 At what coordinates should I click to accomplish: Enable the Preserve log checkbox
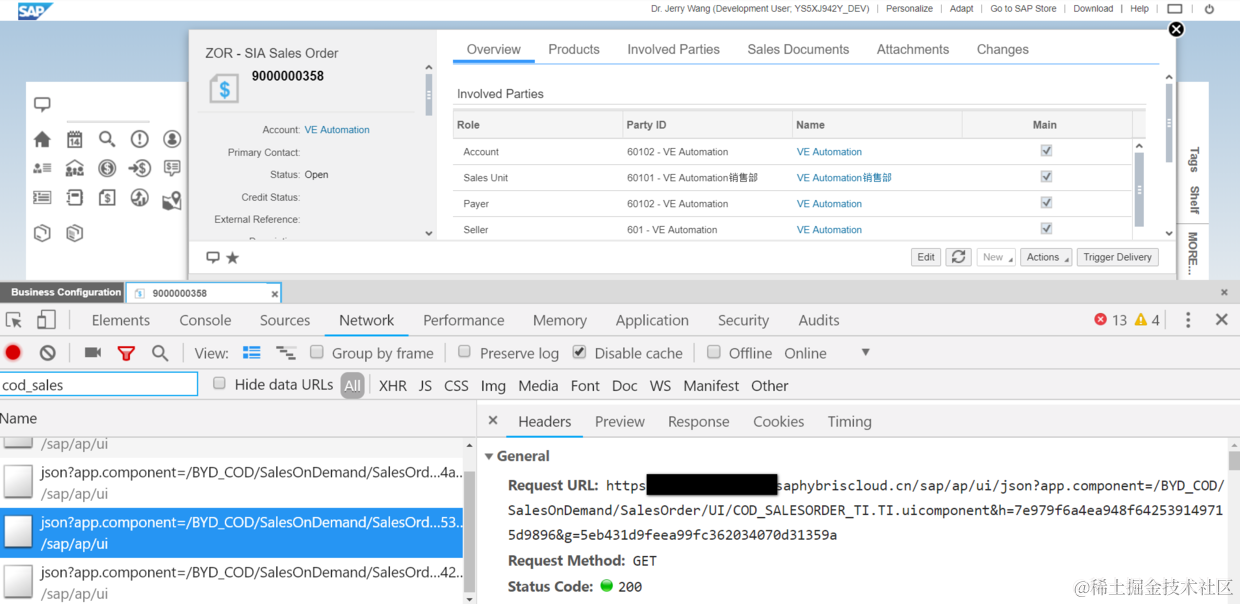point(464,352)
